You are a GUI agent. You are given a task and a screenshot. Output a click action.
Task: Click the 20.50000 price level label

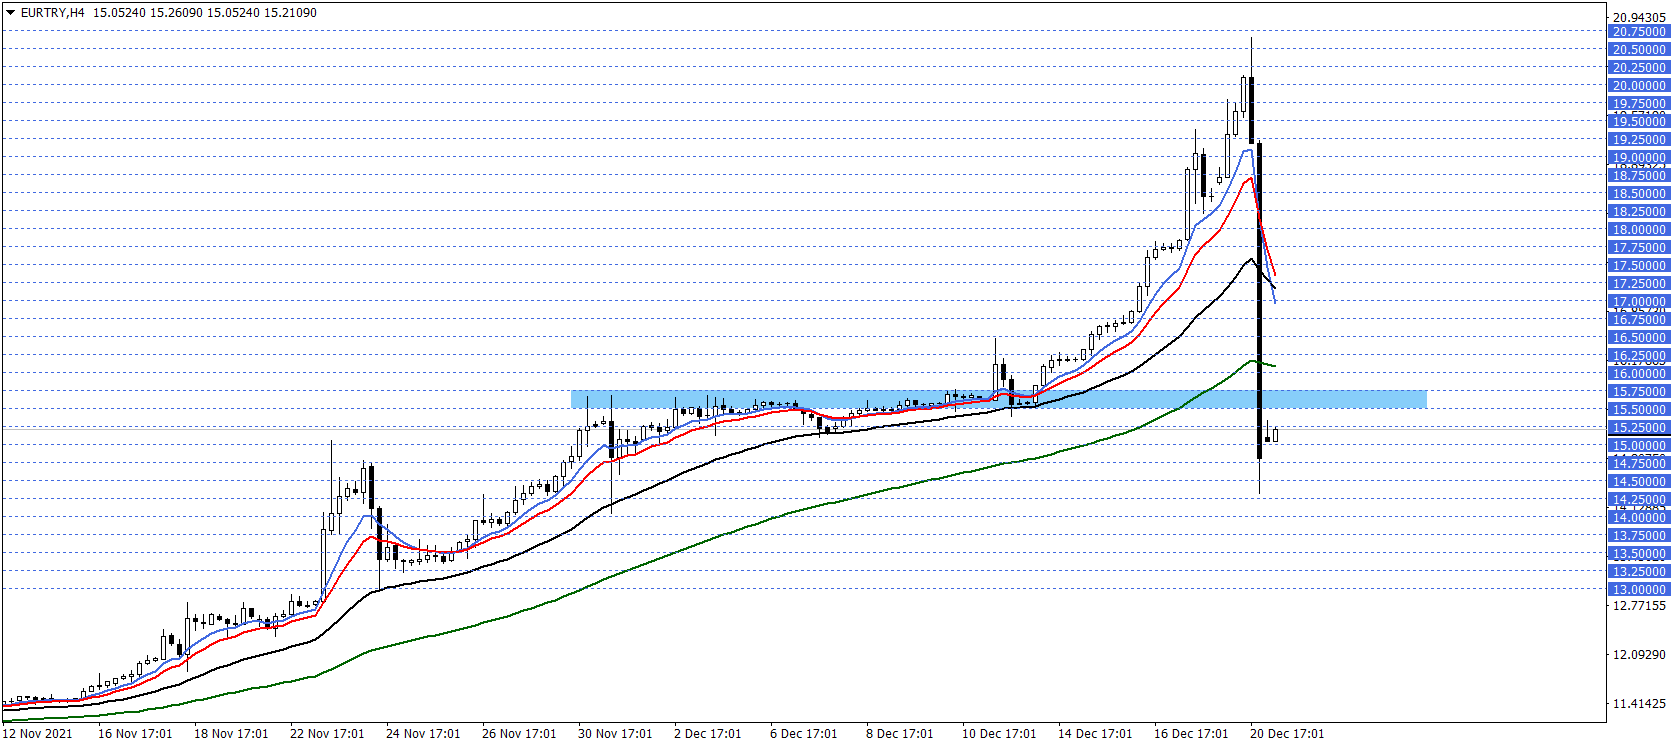click(x=1638, y=50)
